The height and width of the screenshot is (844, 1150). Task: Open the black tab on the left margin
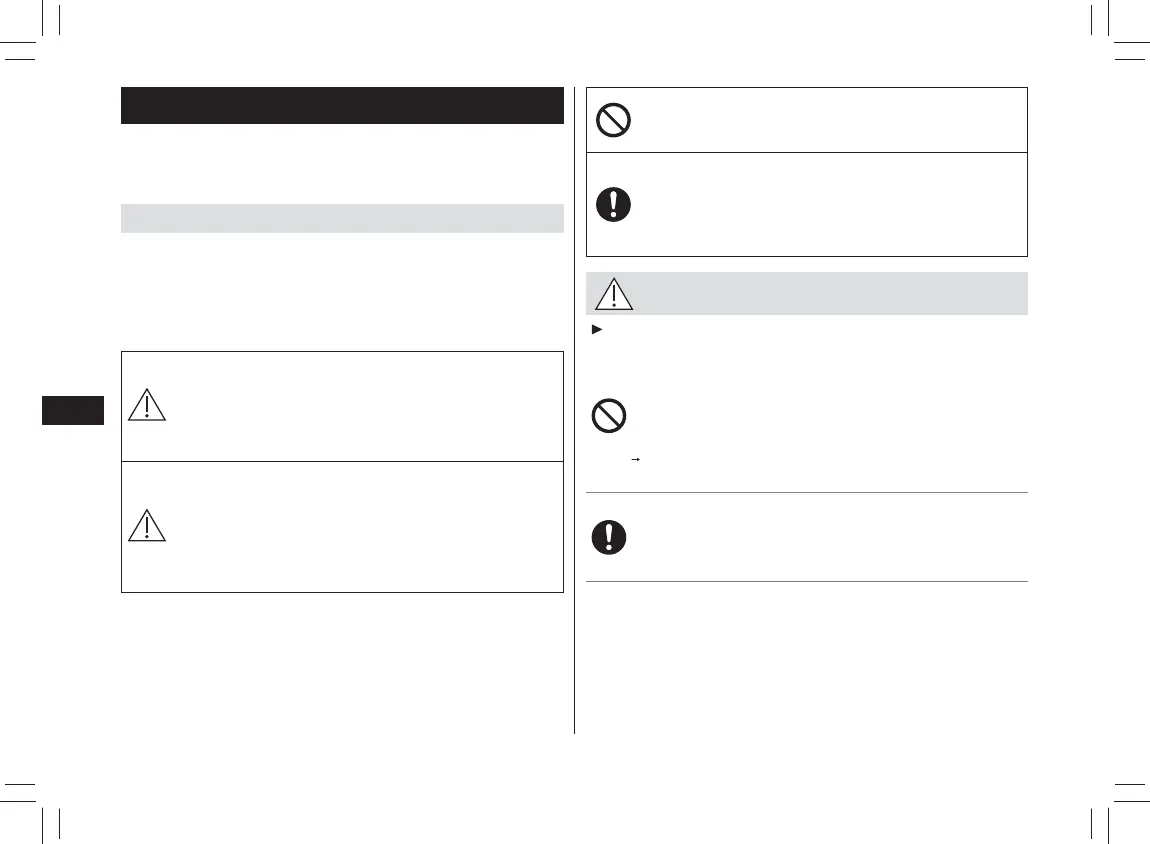pyautogui.click(x=72, y=410)
